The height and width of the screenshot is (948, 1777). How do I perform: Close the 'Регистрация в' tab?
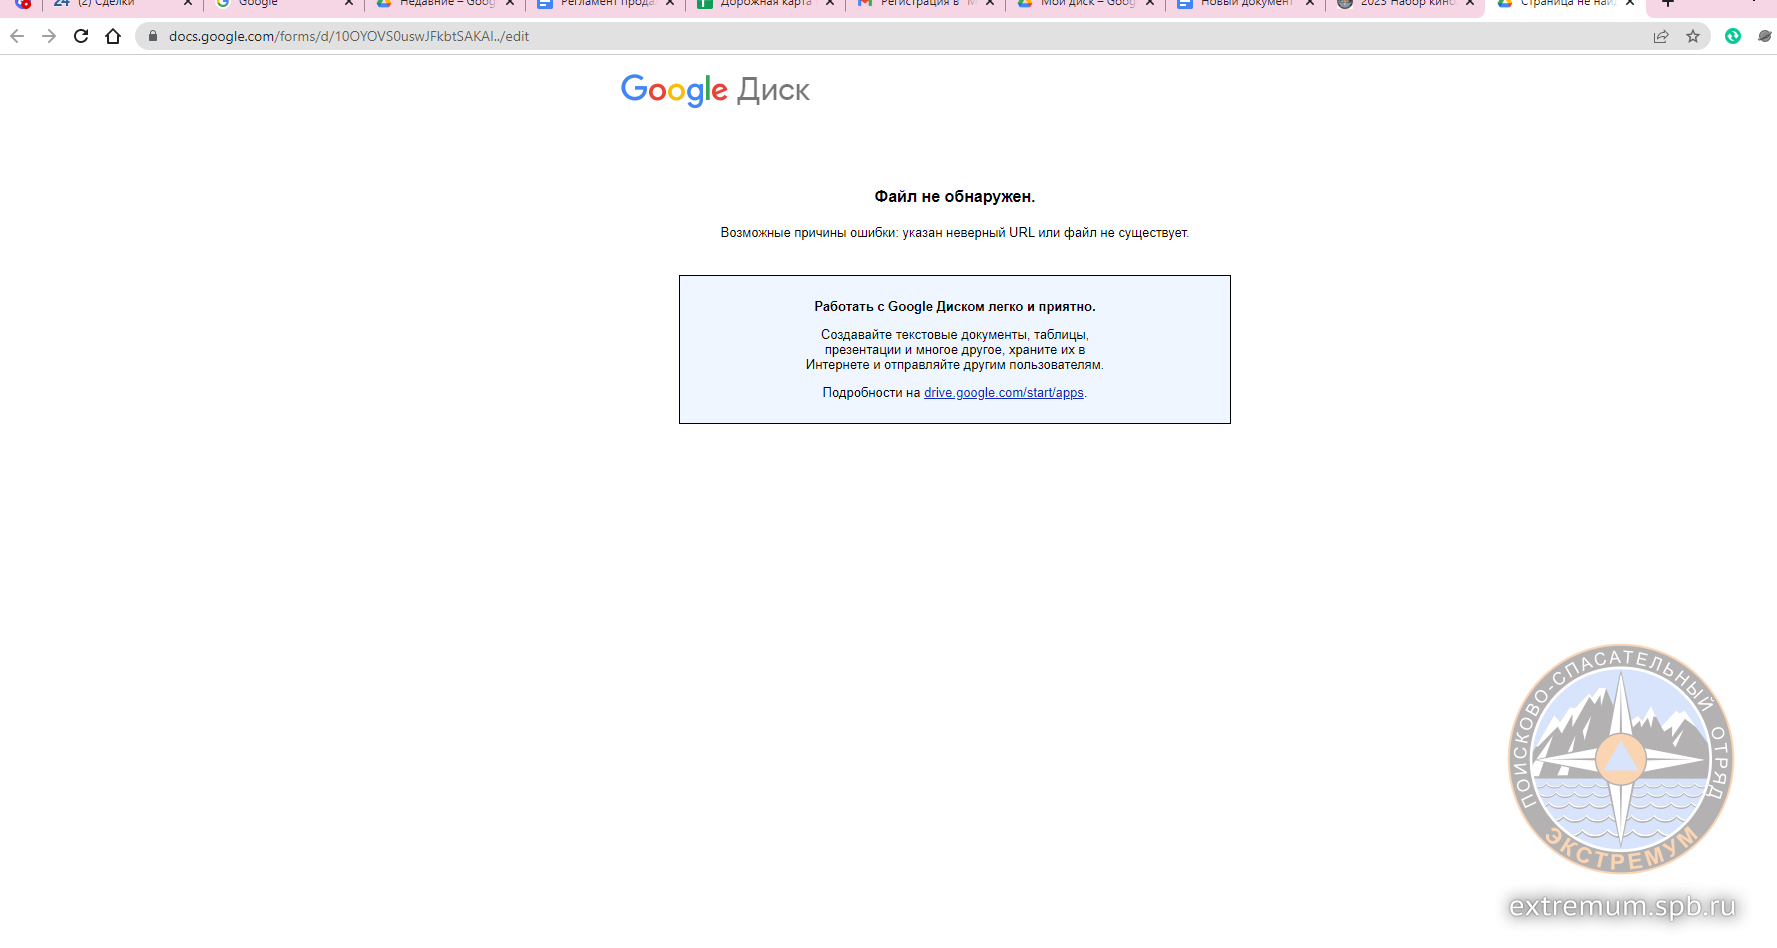[x=990, y=3]
